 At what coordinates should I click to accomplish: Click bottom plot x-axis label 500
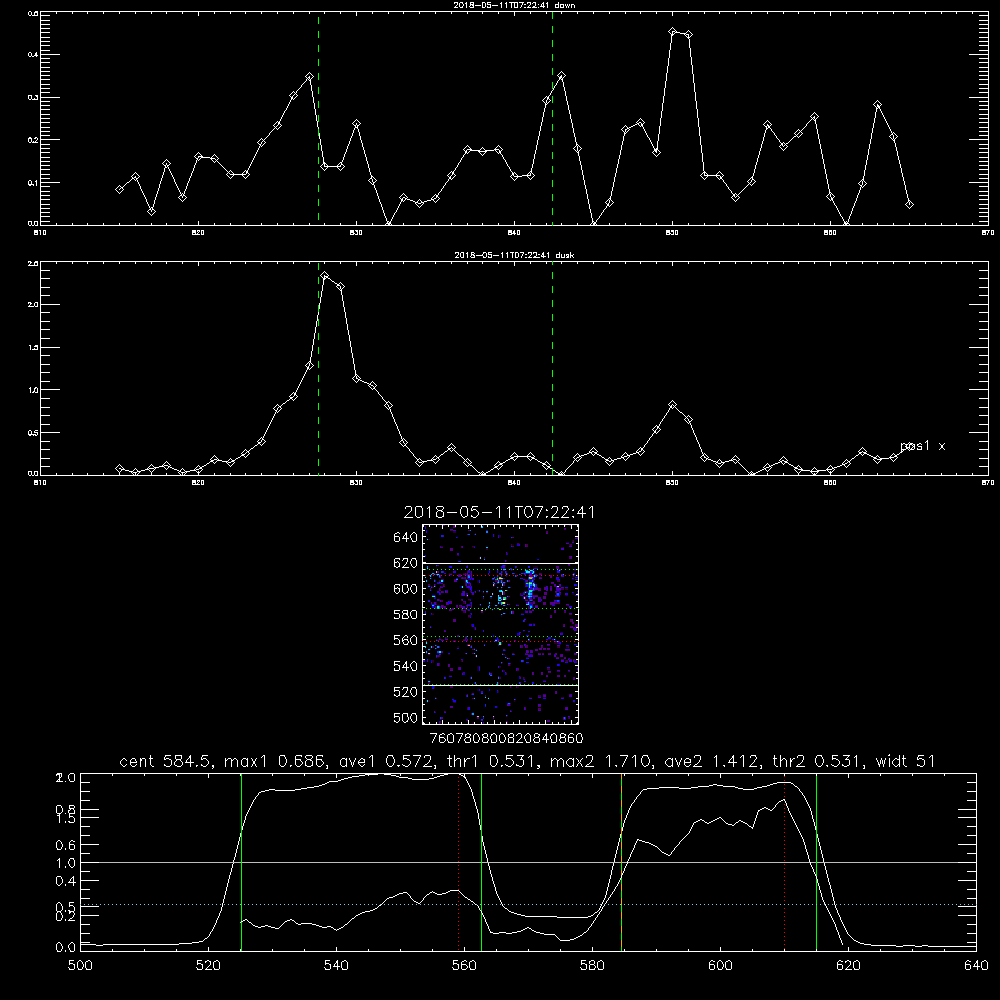[80, 966]
